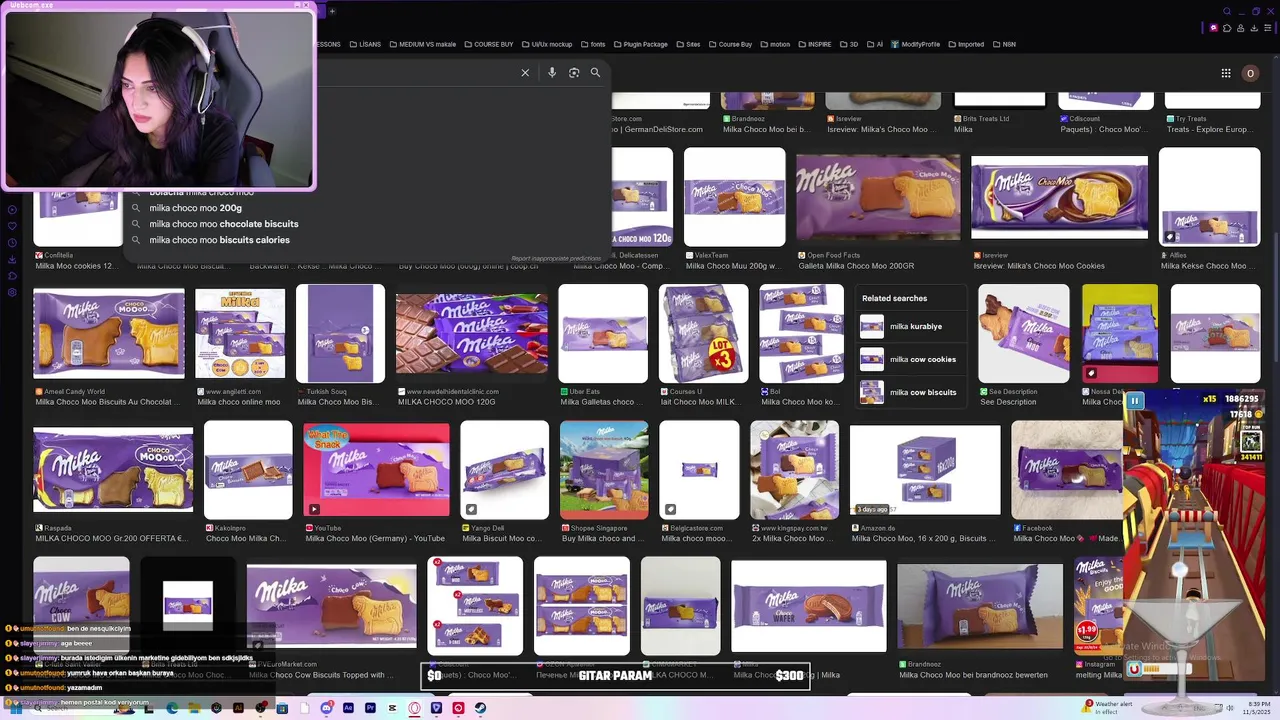
Task: Open the Amazon.de Milka Choco Moo 16 x 200 g image
Action: (x=925, y=470)
